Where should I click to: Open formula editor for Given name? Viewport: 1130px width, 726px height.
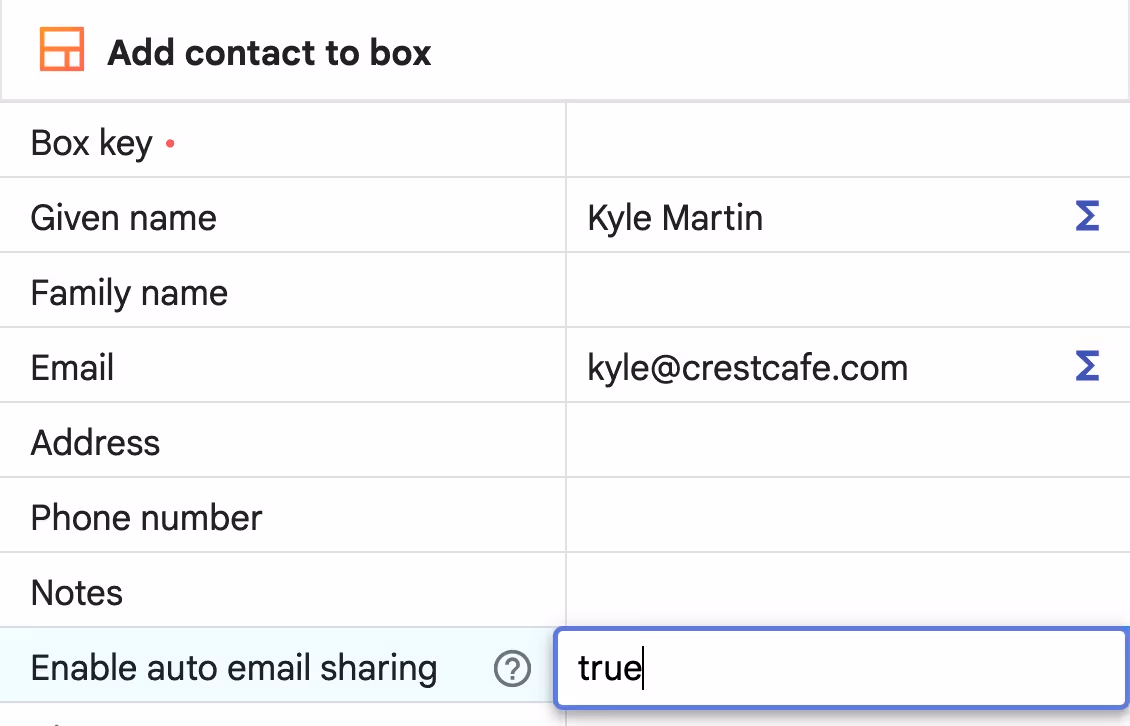1087,216
